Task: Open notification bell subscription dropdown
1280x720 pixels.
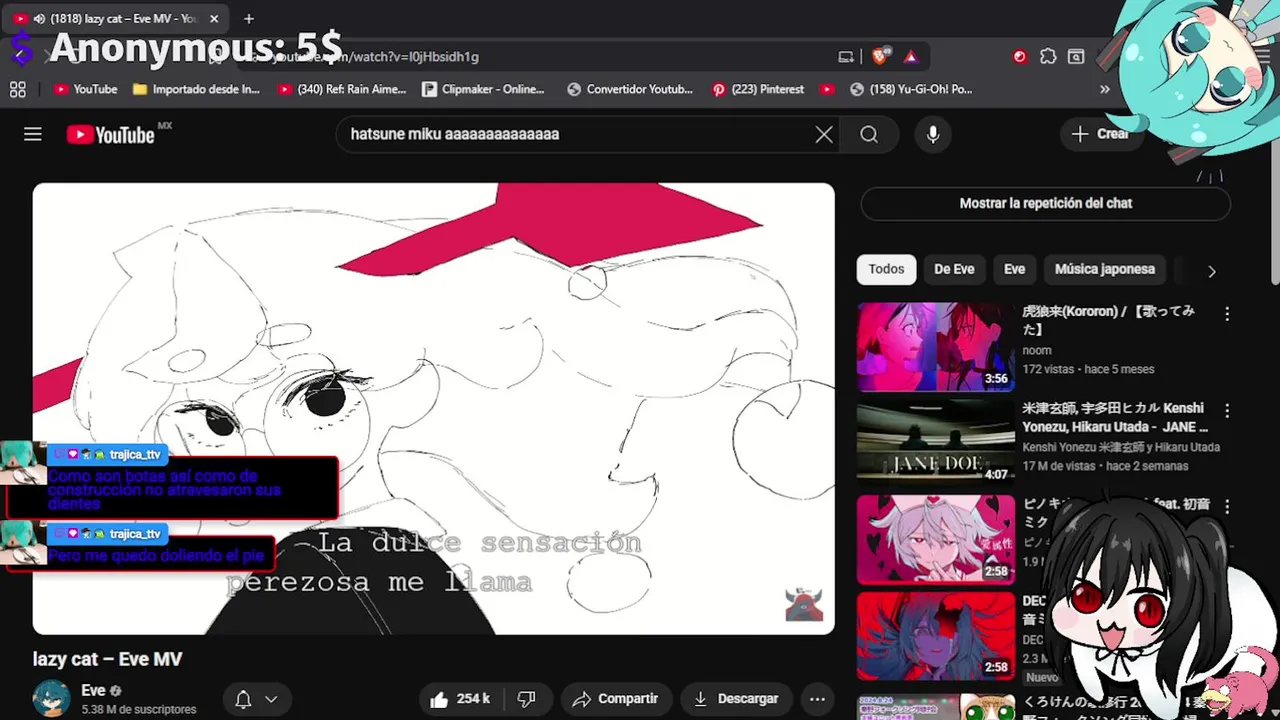Action: point(256,699)
